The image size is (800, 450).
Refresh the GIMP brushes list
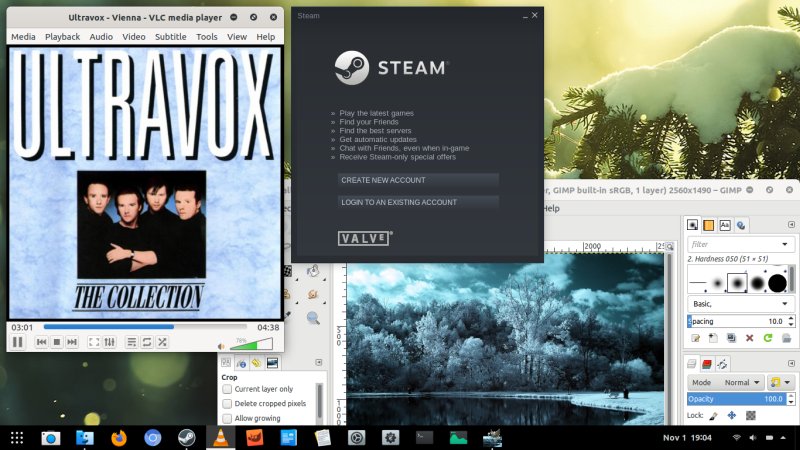(x=768, y=338)
